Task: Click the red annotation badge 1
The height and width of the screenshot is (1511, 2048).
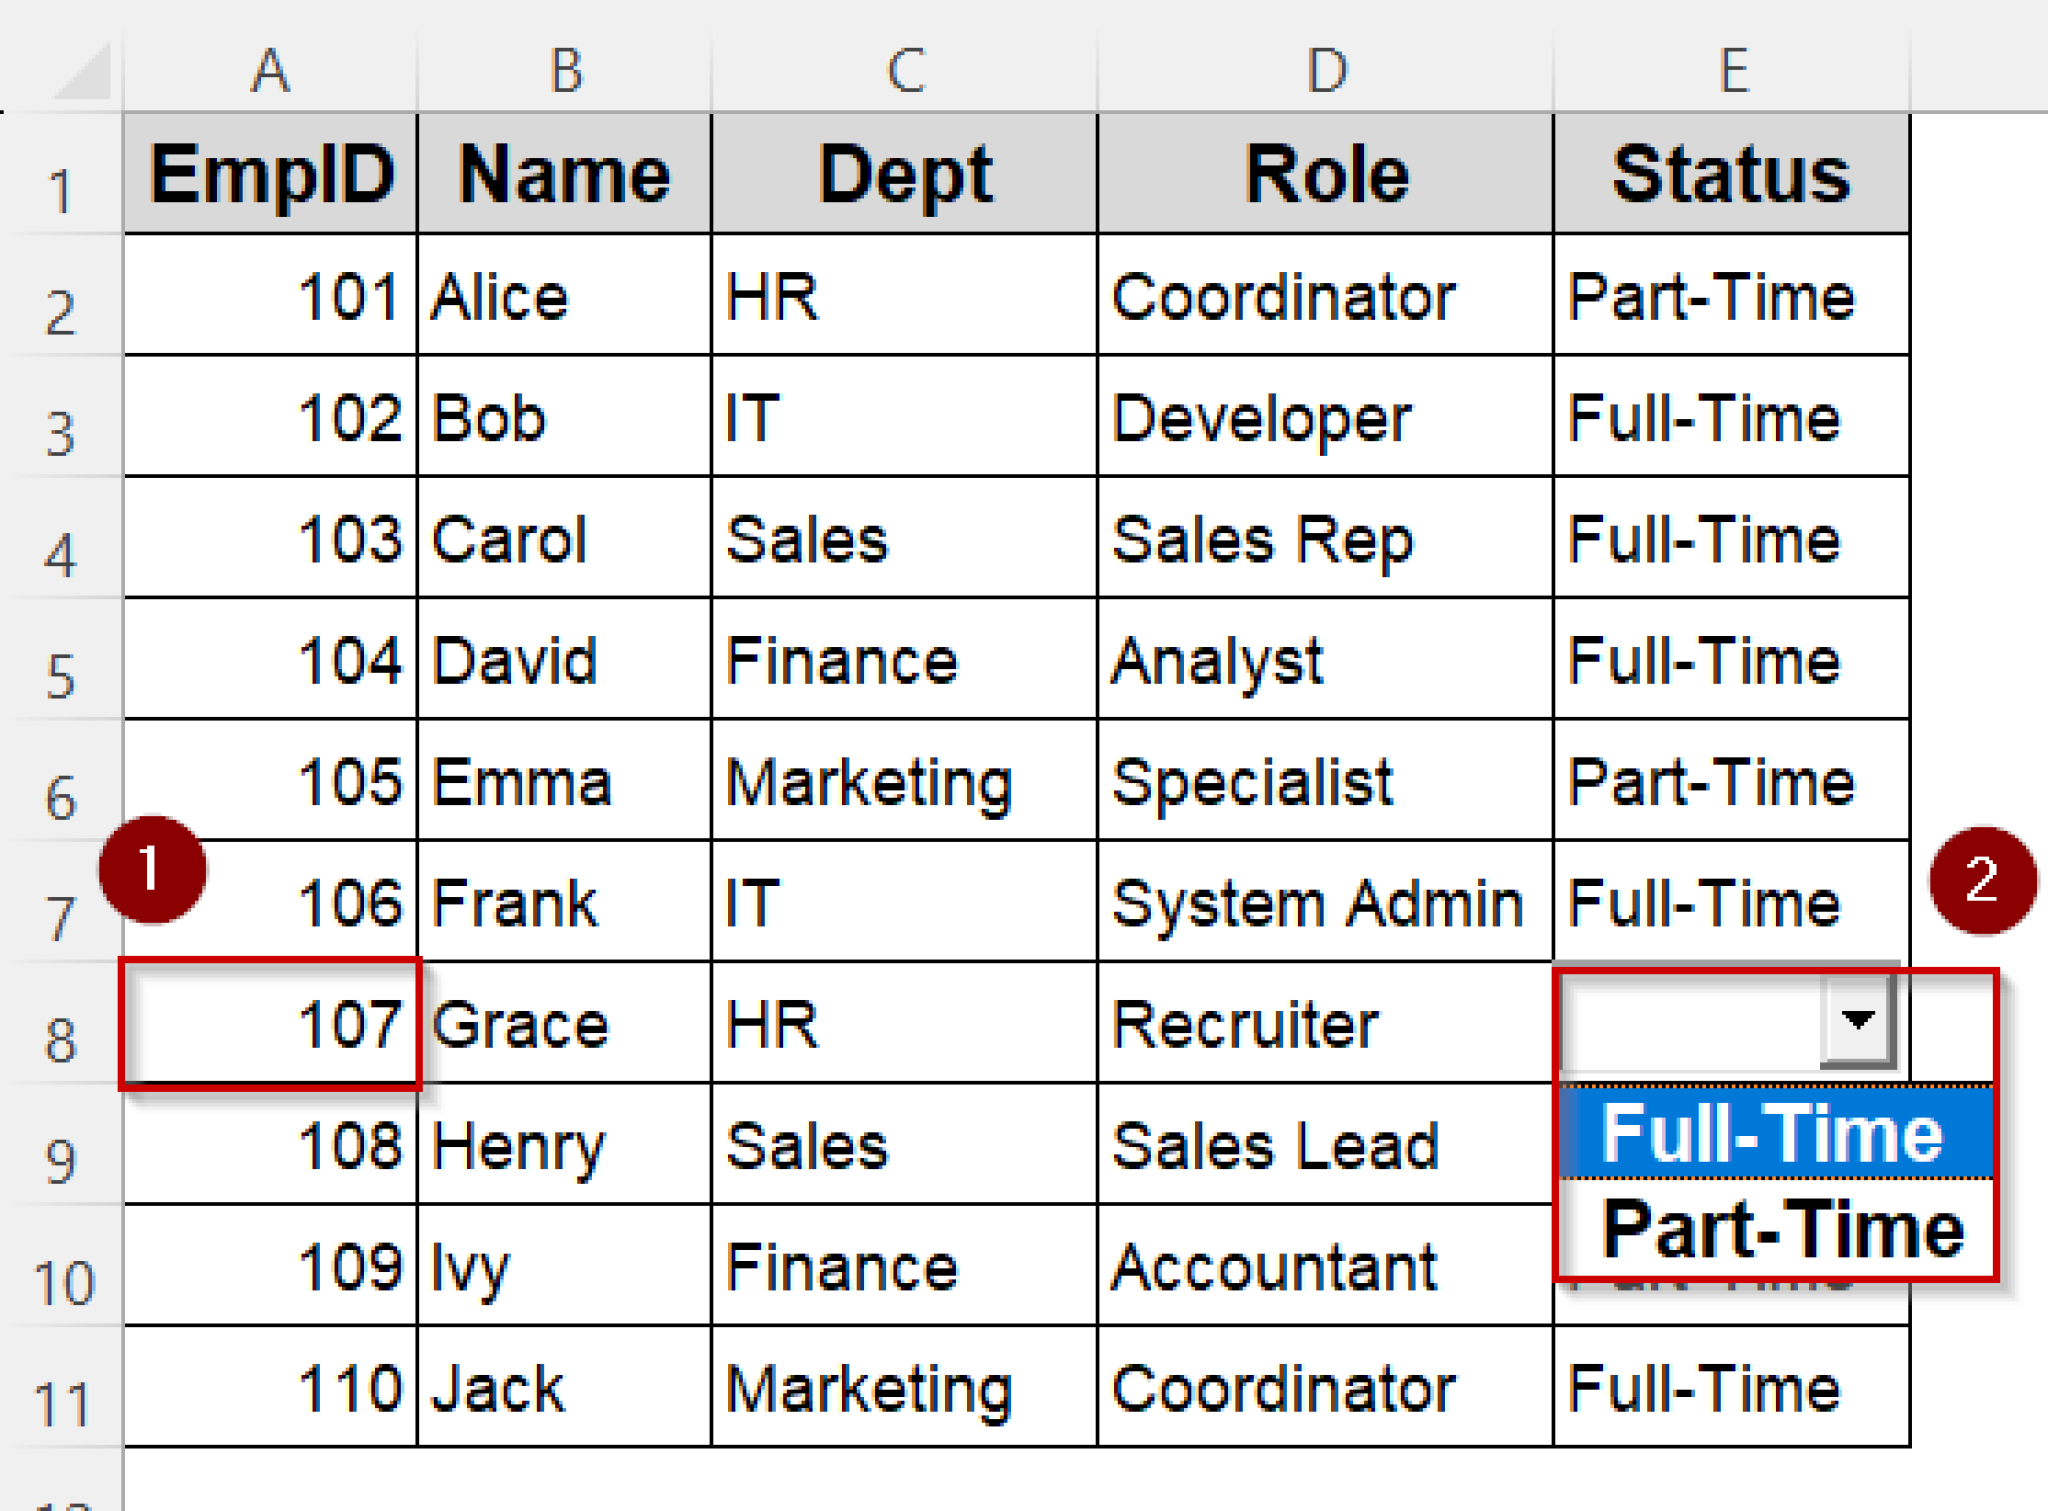Action: coord(152,870)
